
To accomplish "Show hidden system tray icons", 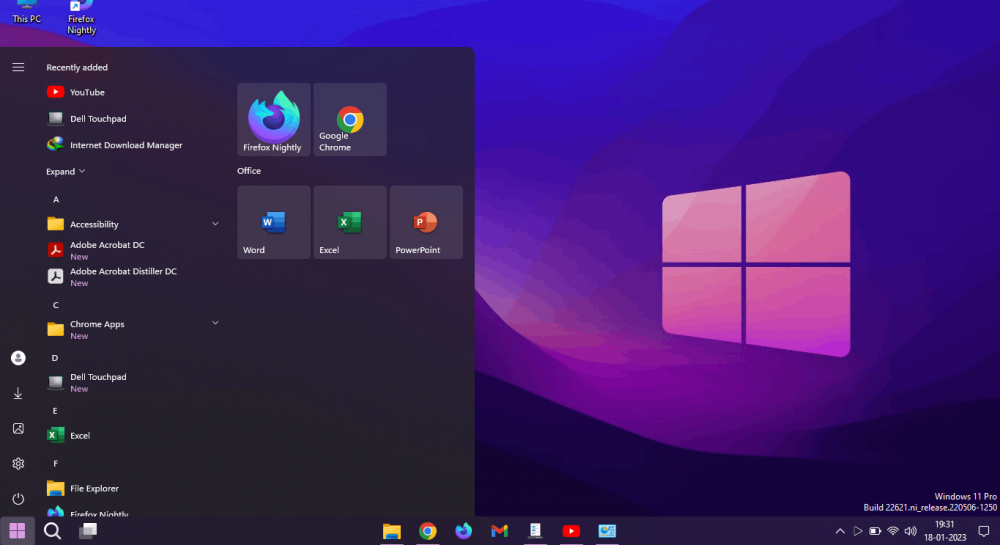I will click(x=840, y=531).
